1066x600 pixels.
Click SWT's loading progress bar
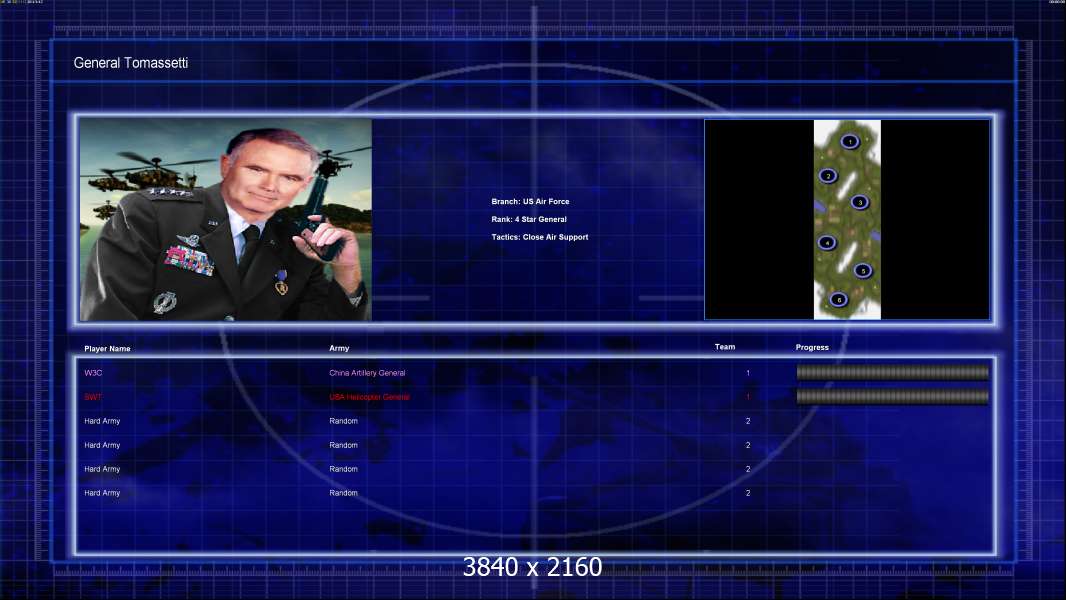pyautogui.click(x=892, y=397)
